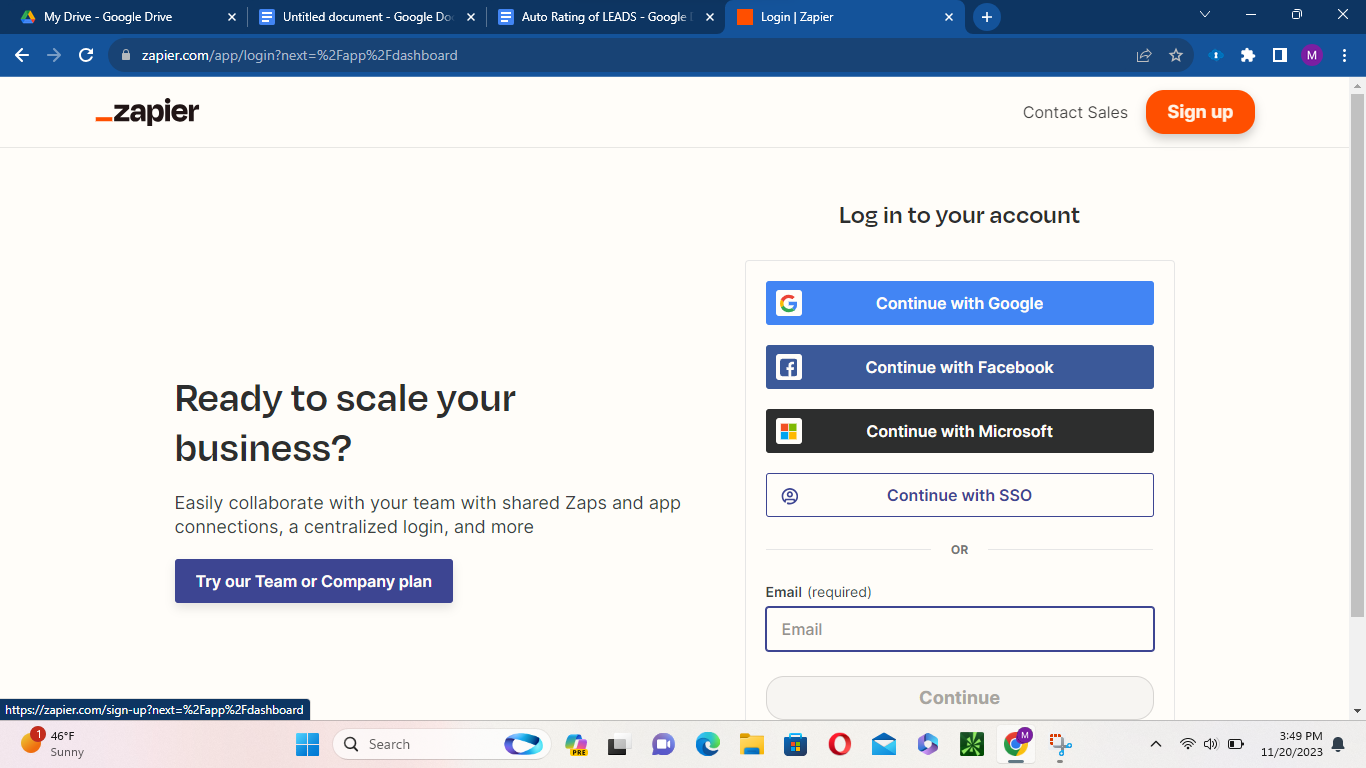Image resolution: width=1366 pixels, height=768 pixels.
Task: Click the Chrome icon on taskbar
Action: click(1016, 744)
